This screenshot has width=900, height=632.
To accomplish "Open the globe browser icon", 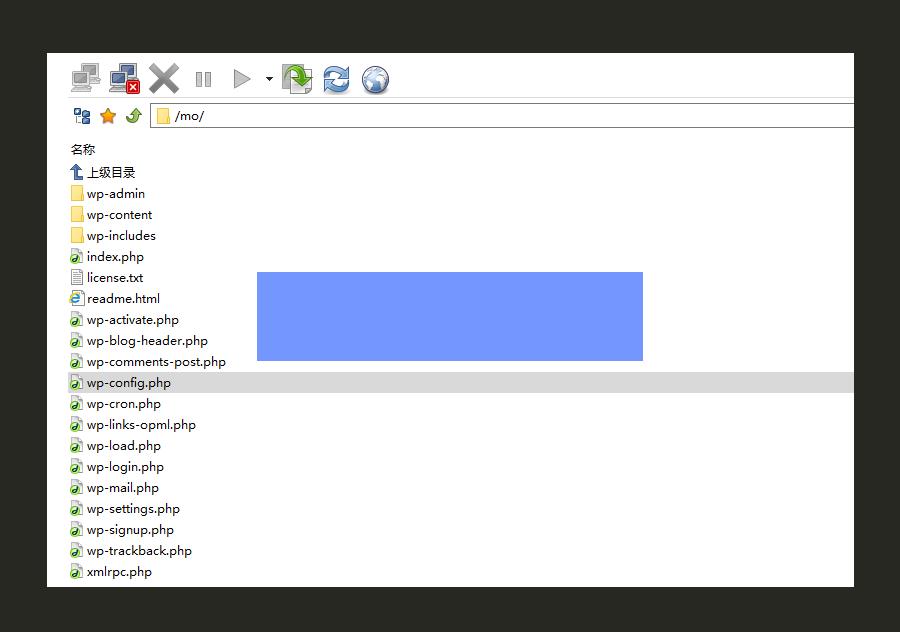I will click(x=375, y=80).
